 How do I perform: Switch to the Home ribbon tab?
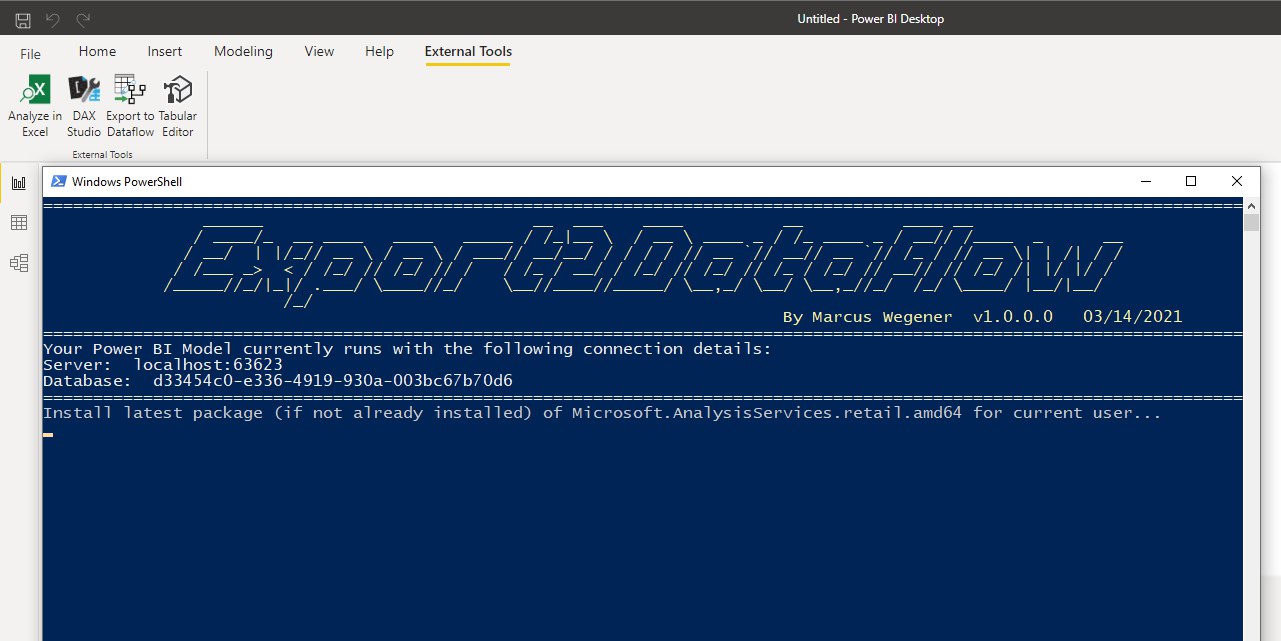click(98, 51)
